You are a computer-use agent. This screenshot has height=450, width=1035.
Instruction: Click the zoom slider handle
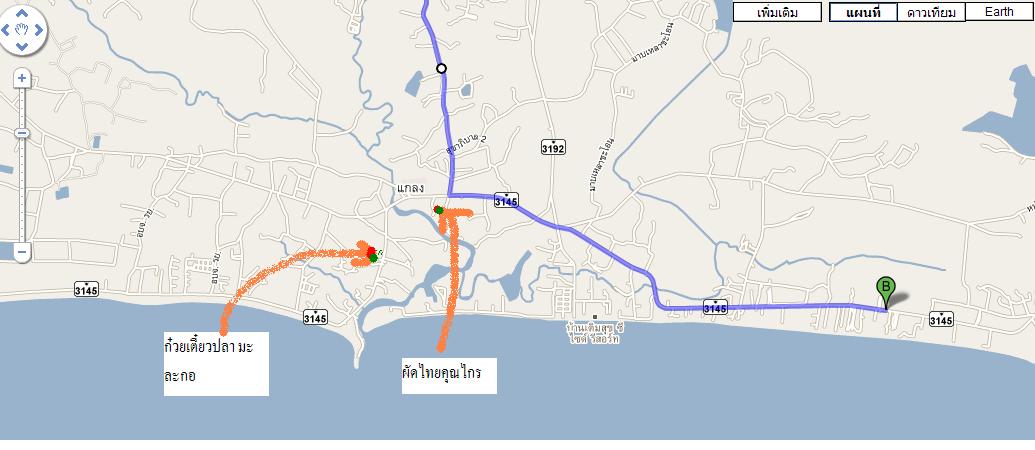[22, 133]
